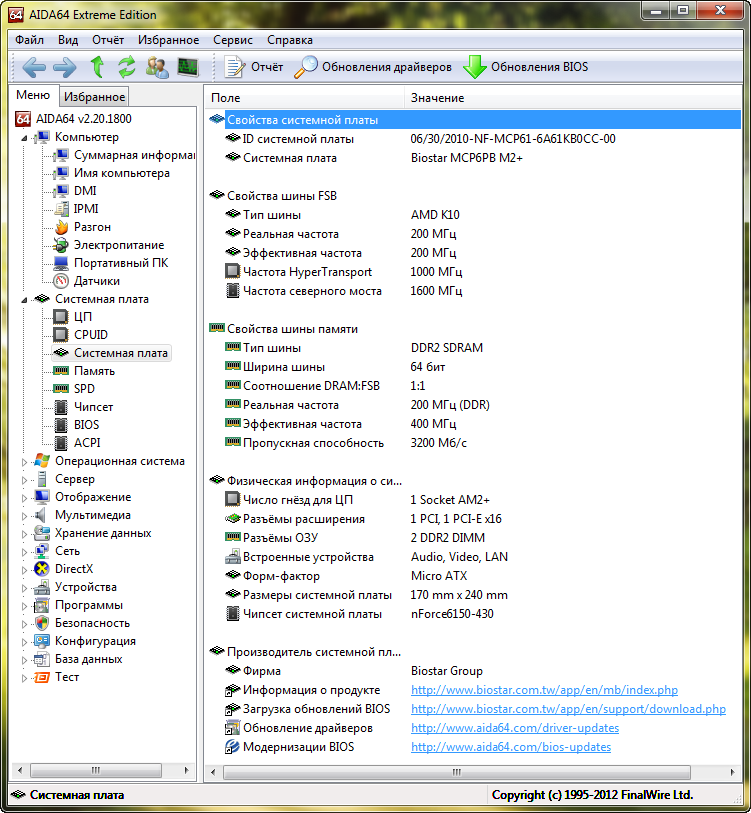
Task: Click right arrow of details scrollbar
Action: pos(732,772)
